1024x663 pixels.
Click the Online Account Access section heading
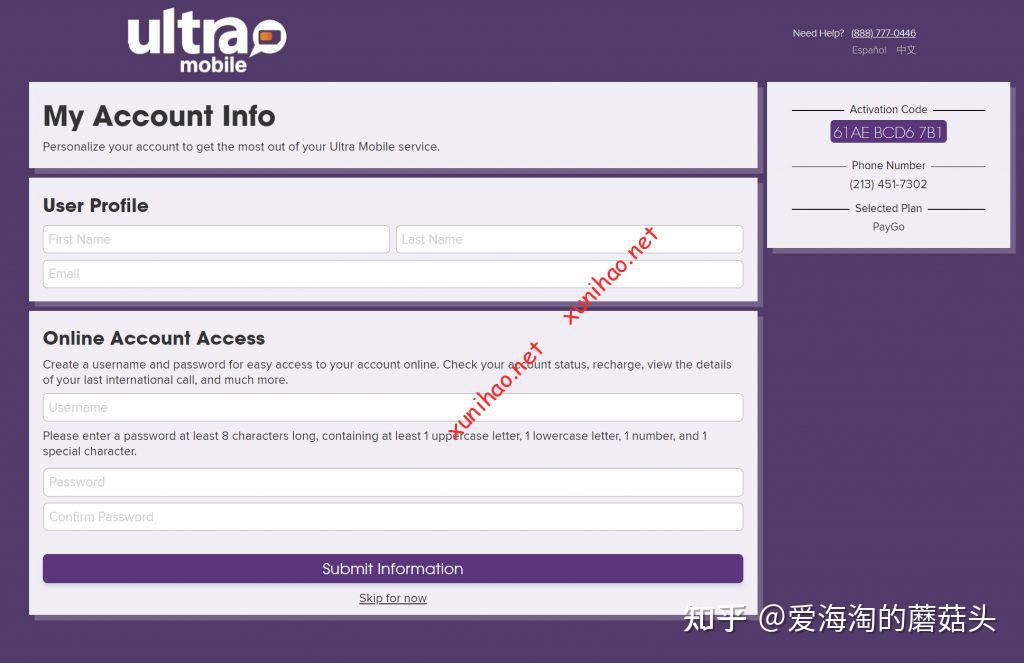pos(154,339)
